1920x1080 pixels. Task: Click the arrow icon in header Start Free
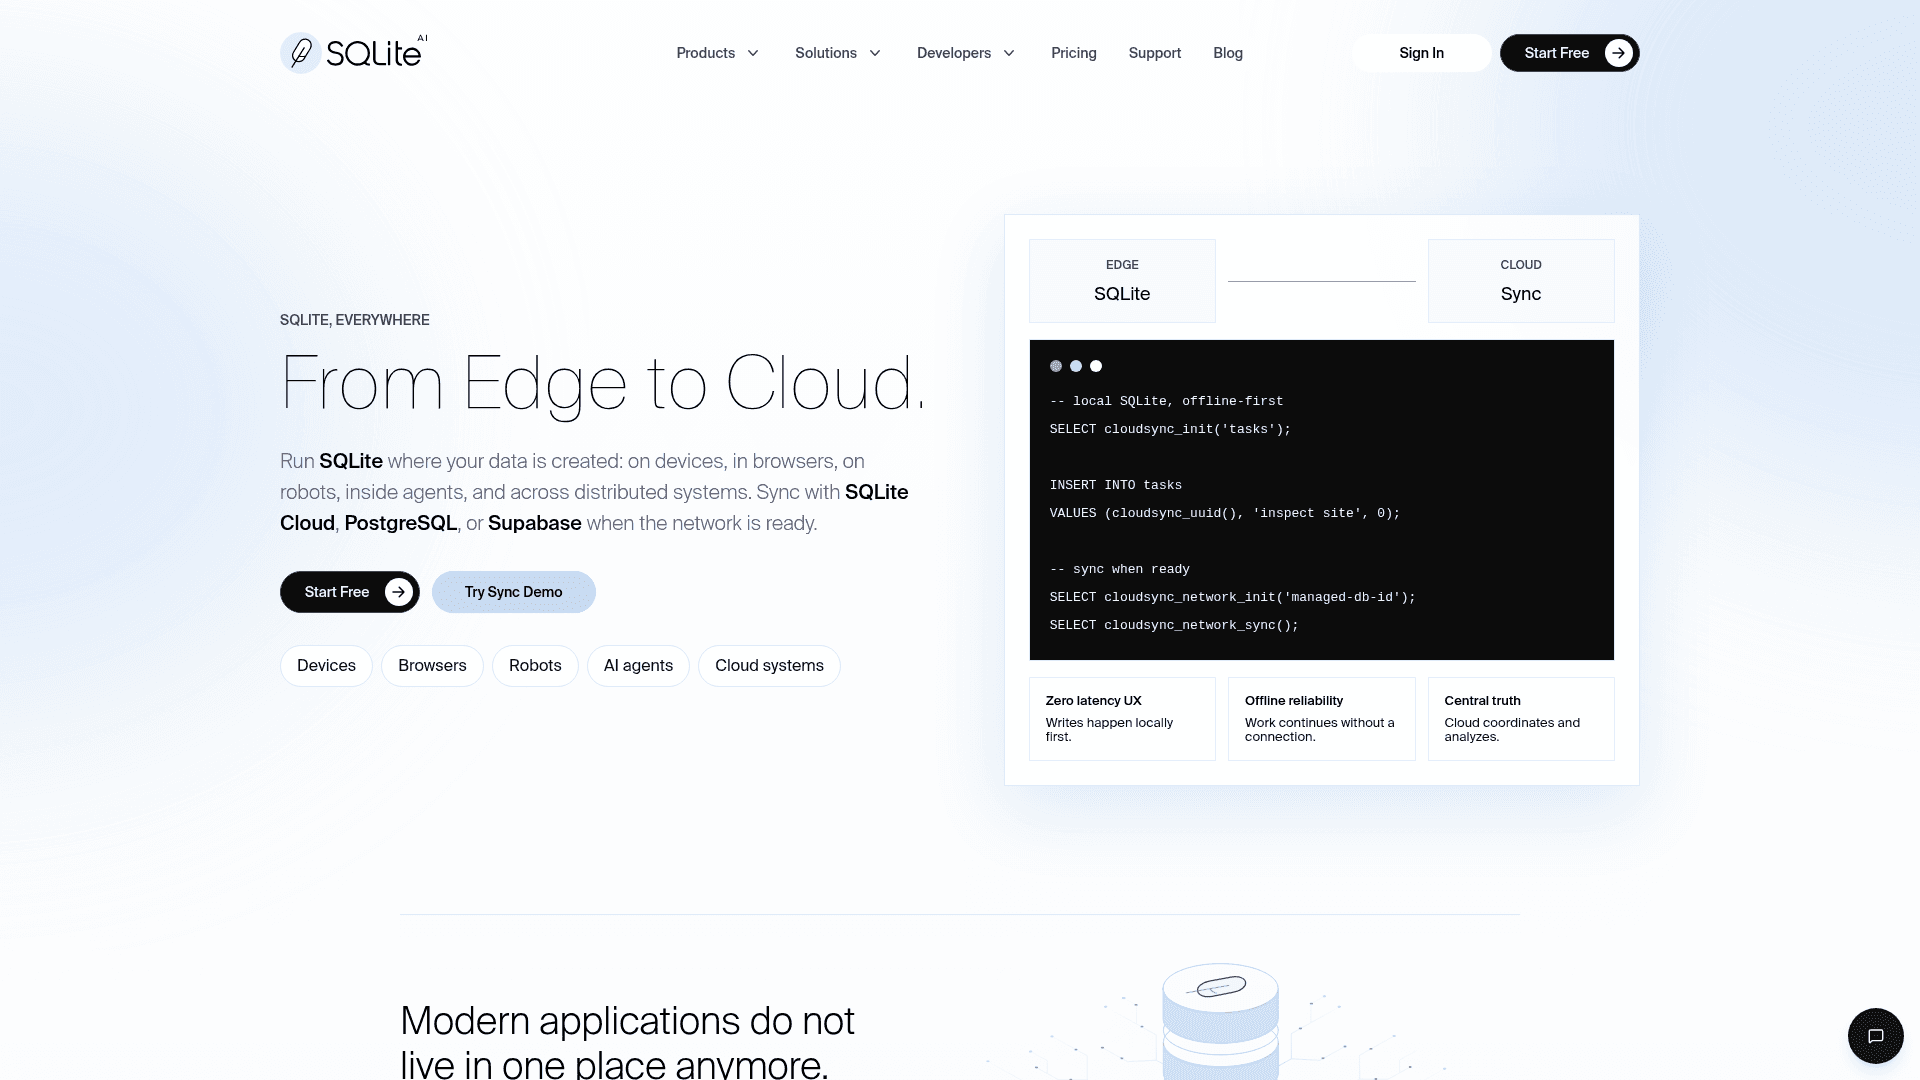coord(1618,53)
